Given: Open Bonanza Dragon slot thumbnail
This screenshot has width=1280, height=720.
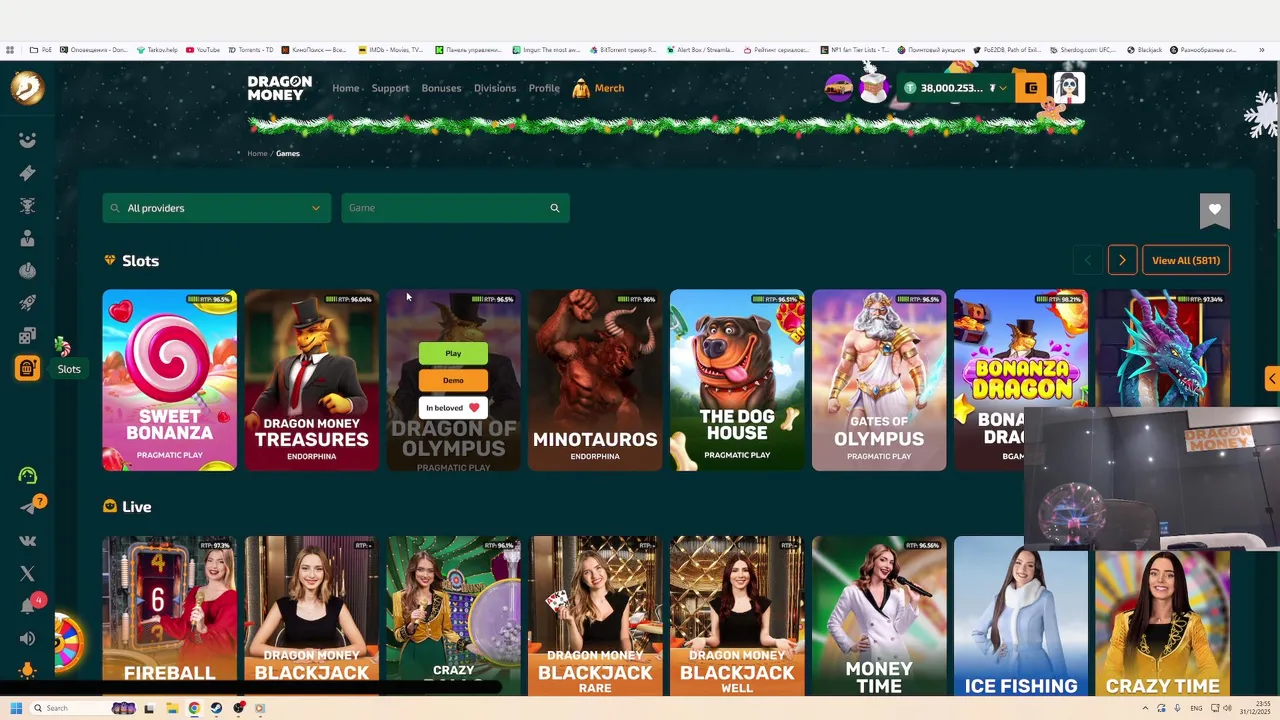Looking at the screenshot, I should tap(1021, 380).
